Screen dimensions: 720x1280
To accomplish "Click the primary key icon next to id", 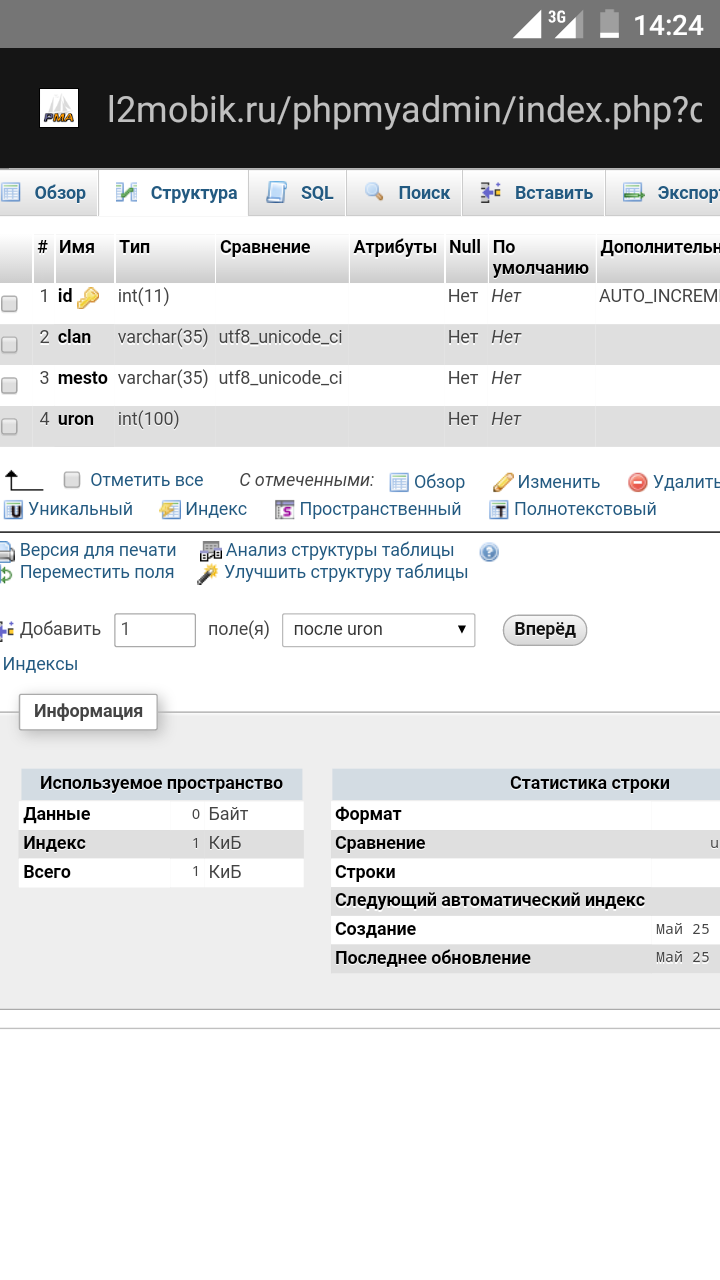I will click(x=88, y=297).
